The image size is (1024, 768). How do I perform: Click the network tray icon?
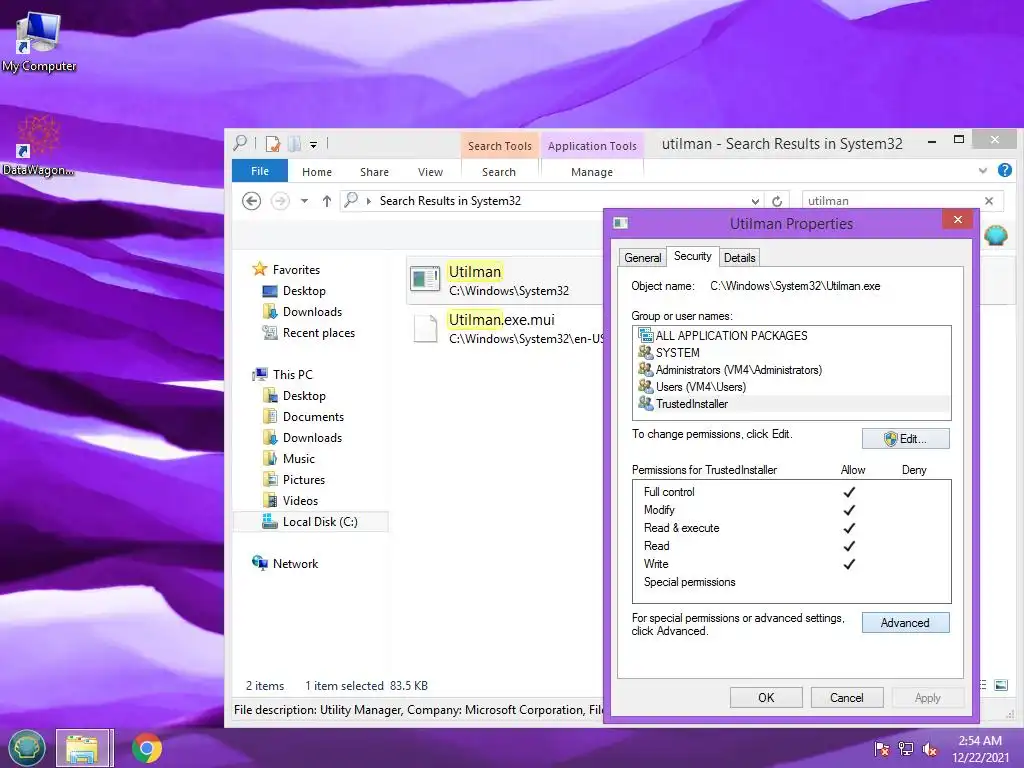click(906, 749)
